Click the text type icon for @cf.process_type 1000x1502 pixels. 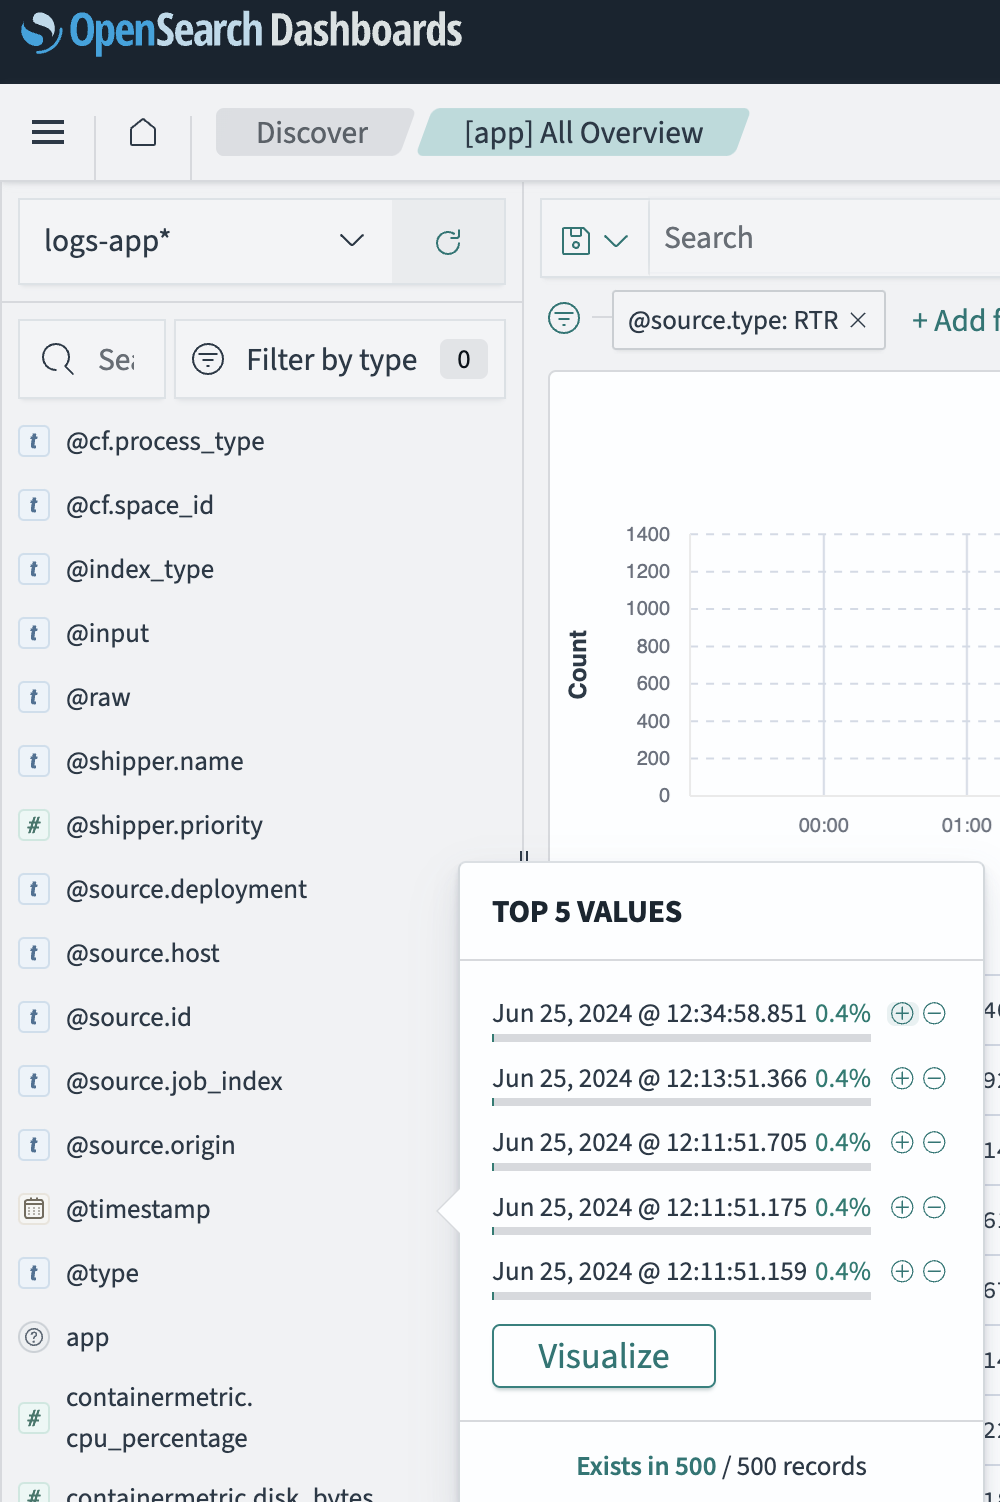coord(34,441)
